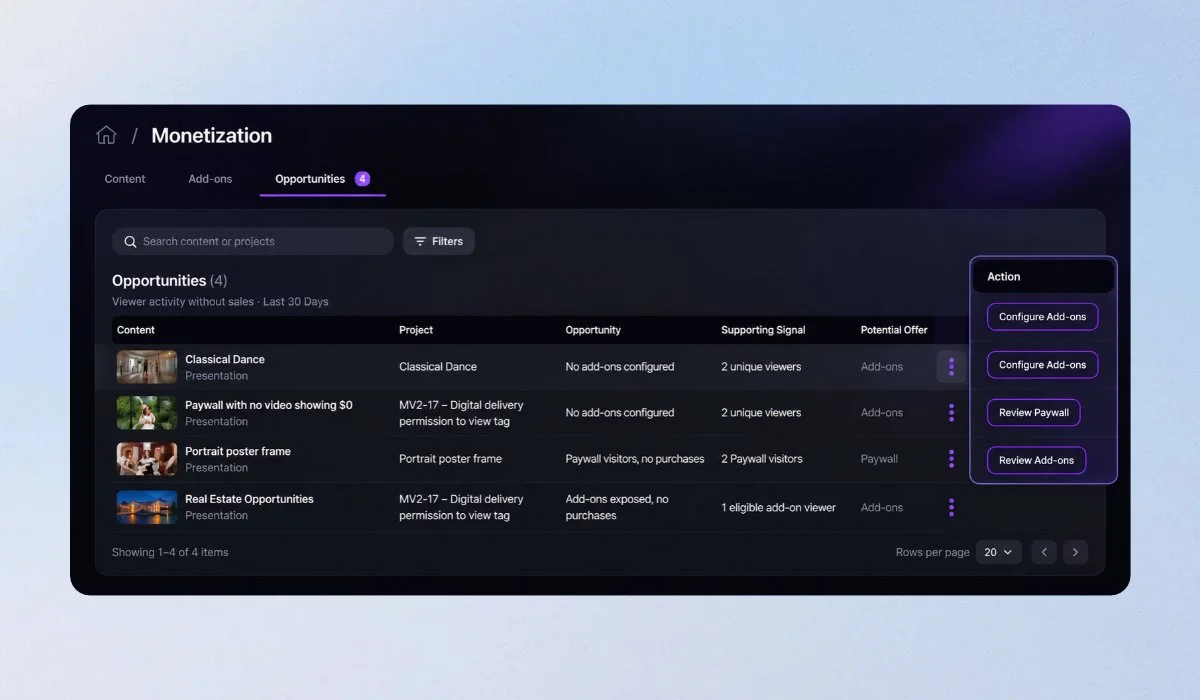Click the Review Add-ons button

click(x=1037, y=461)
